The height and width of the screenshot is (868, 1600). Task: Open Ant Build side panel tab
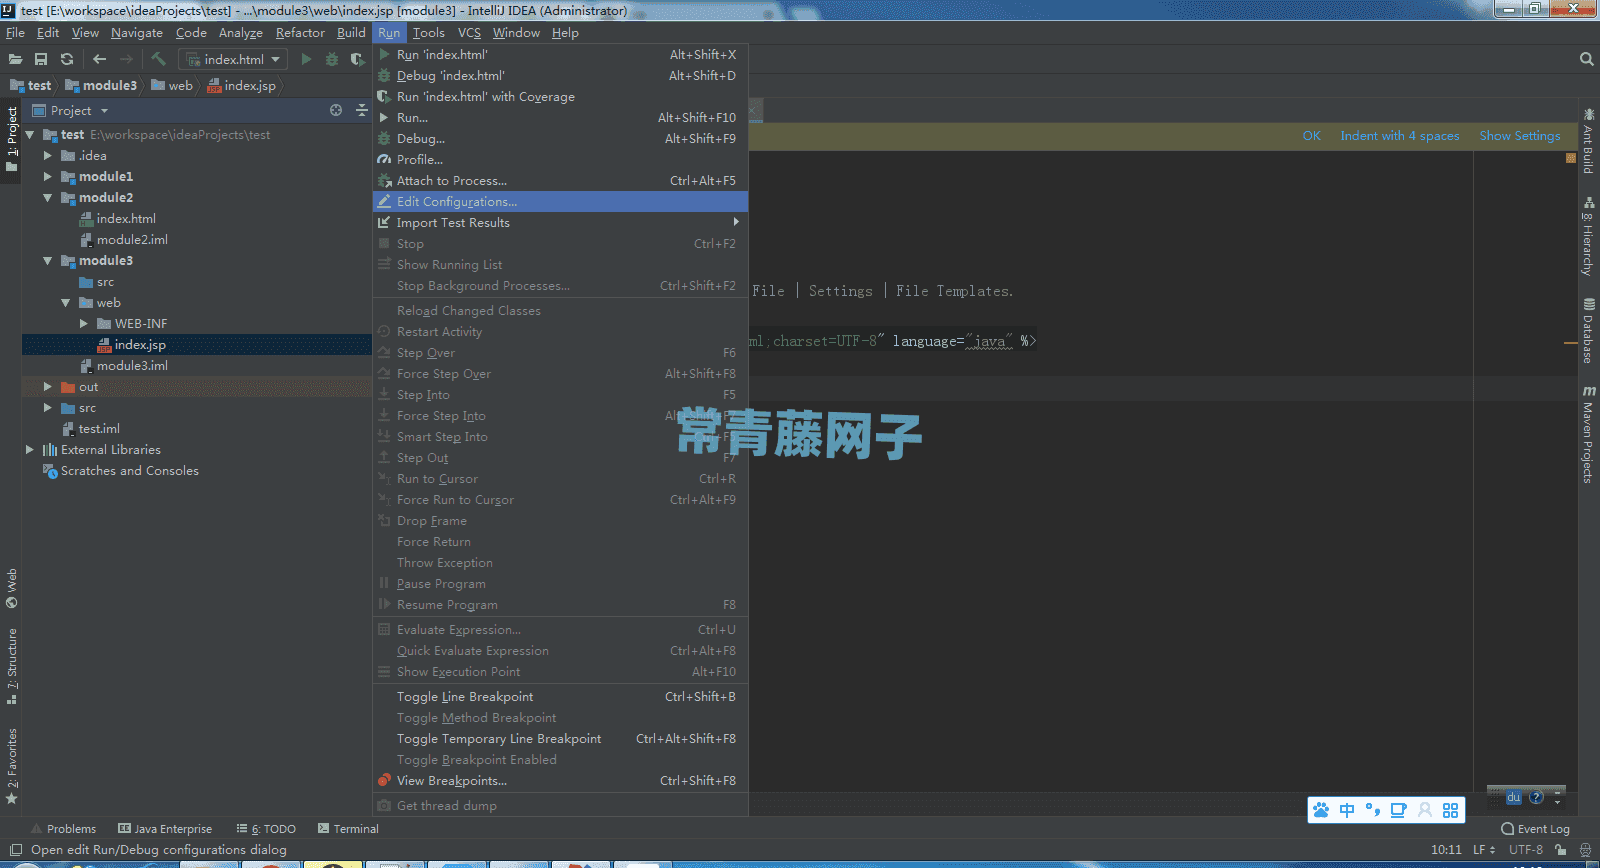1588,141
